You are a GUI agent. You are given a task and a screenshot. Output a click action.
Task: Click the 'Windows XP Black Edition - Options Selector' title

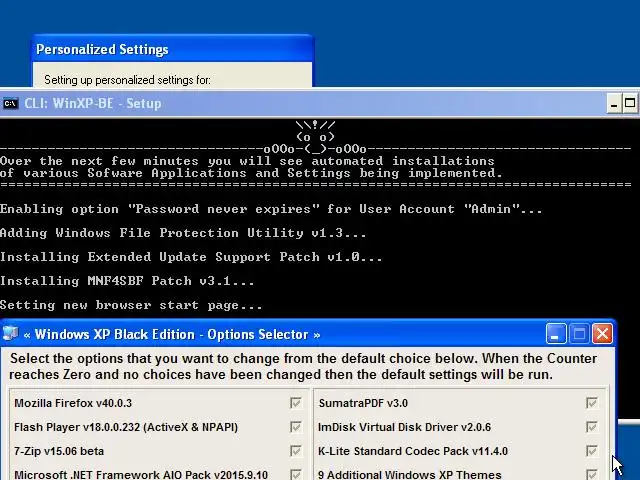point(172,334)
